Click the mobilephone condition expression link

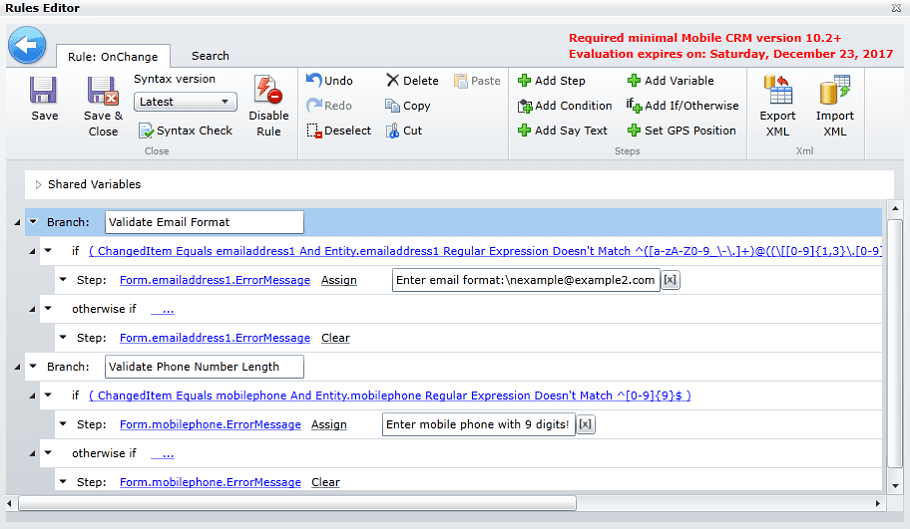tap(390, 396)
